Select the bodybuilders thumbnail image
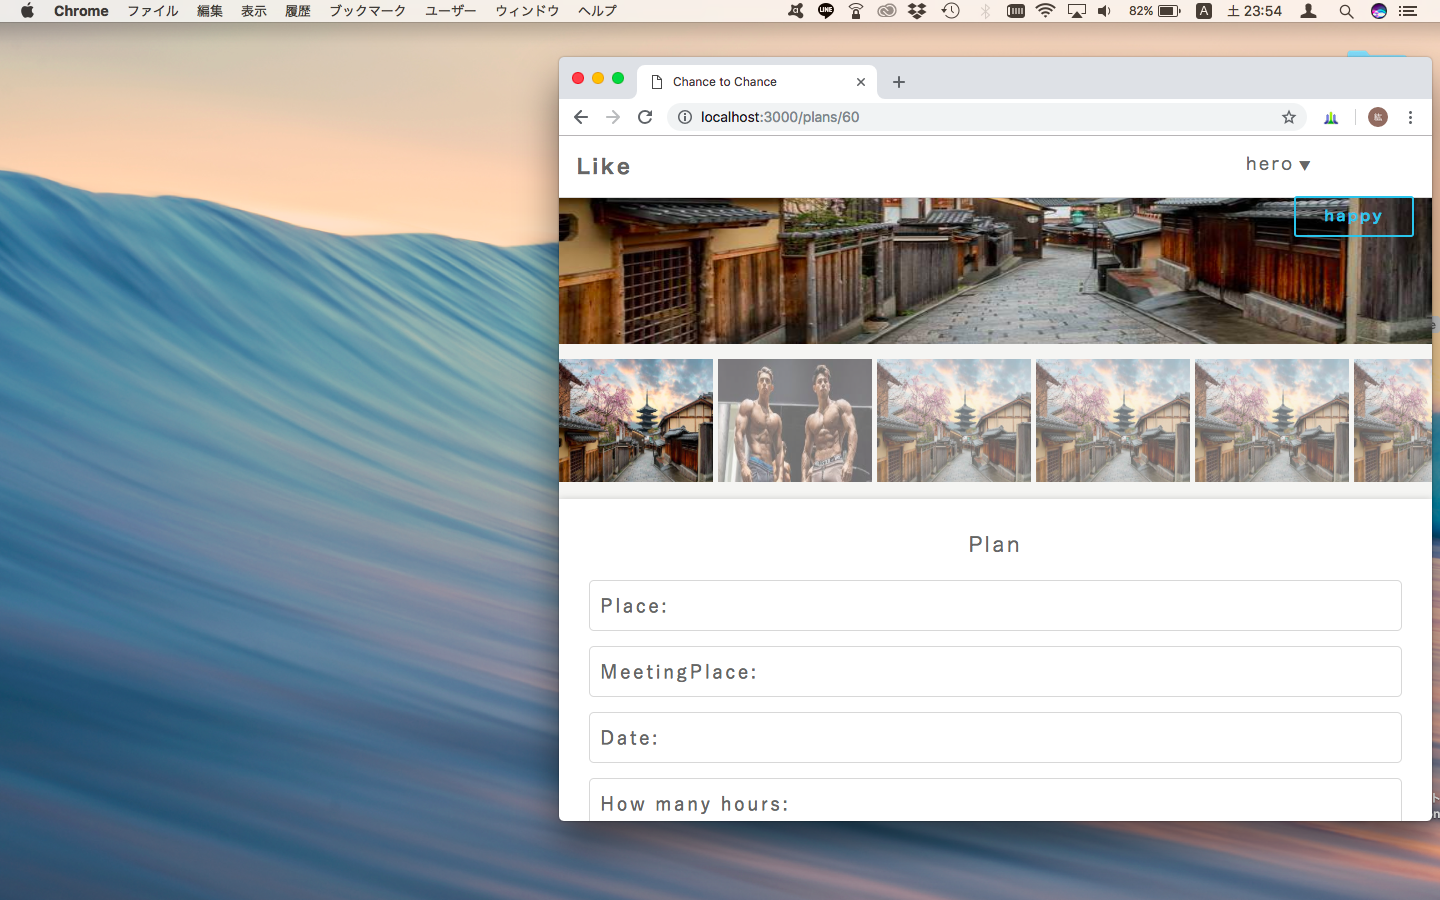1440x900 pixels. pos(795,421)
